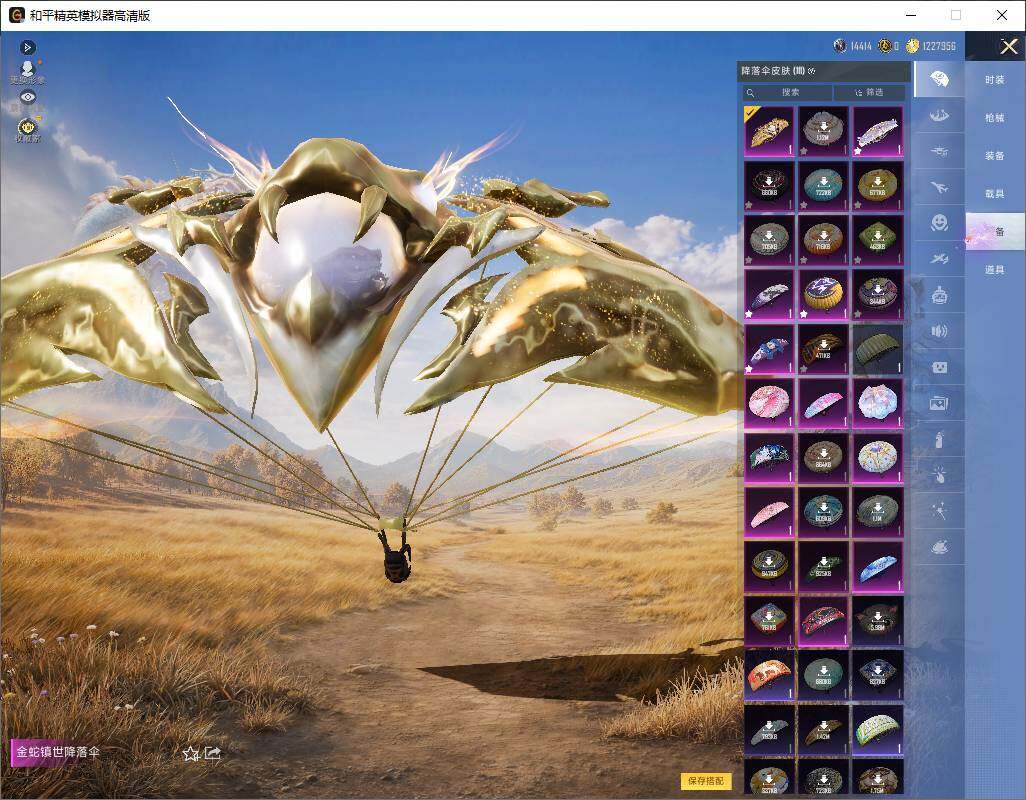This screenshot has height=800, width=1026.
Task: Open the magic wand sparkle category
Action: click(x=939, y=511)
